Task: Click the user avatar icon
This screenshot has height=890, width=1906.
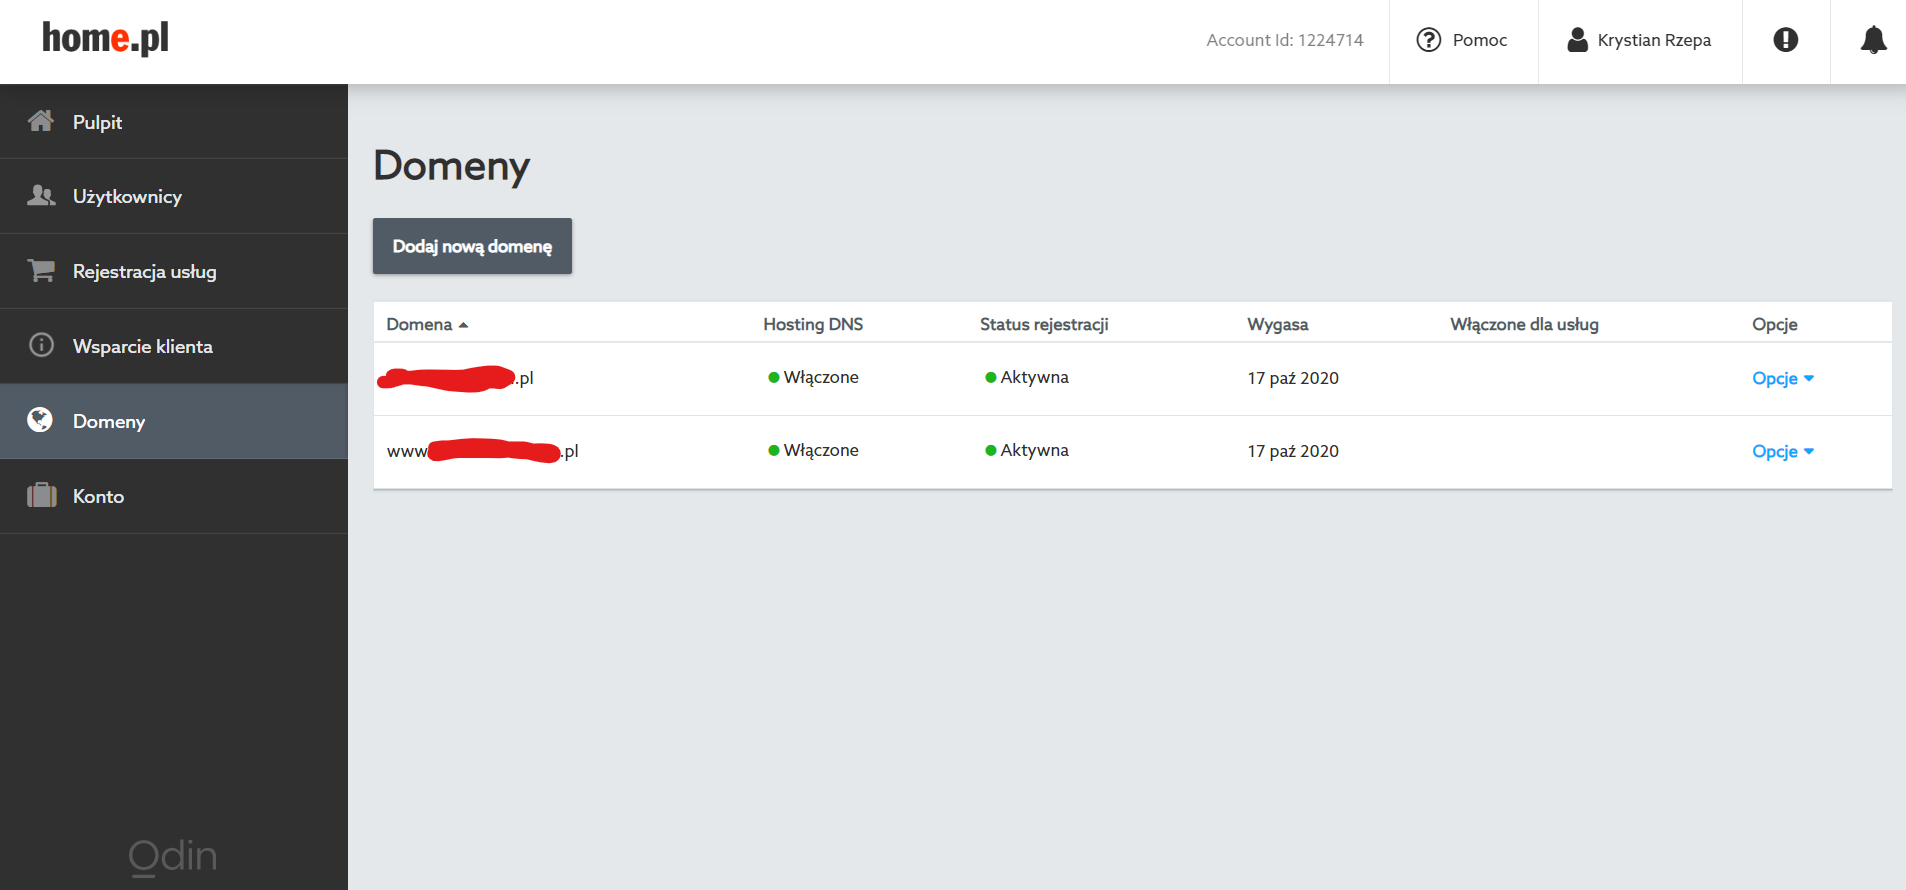Action: pos(1577,40)
